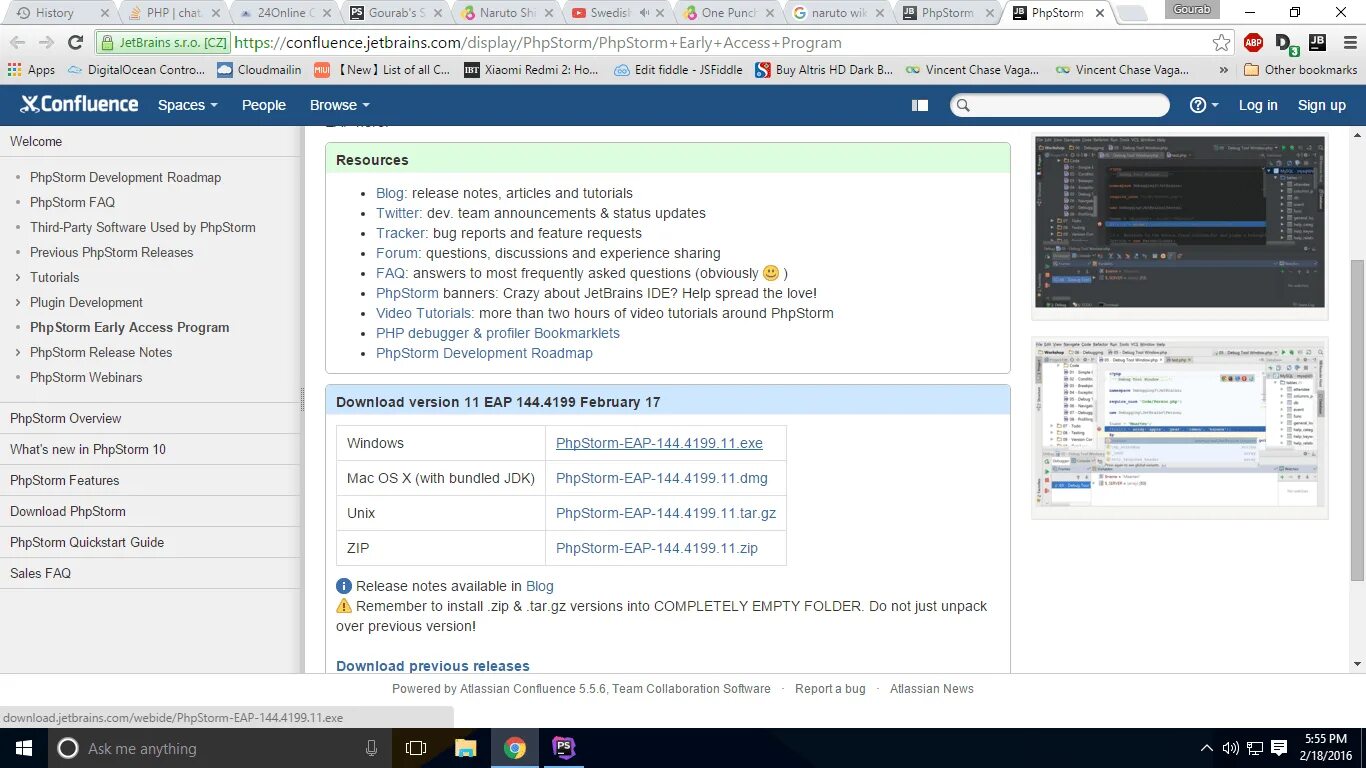1366x768 pixels.
Task: Download PhpStorm-EAP-144.4199.11.exe for Windows
Action: [x=659, y=443]
